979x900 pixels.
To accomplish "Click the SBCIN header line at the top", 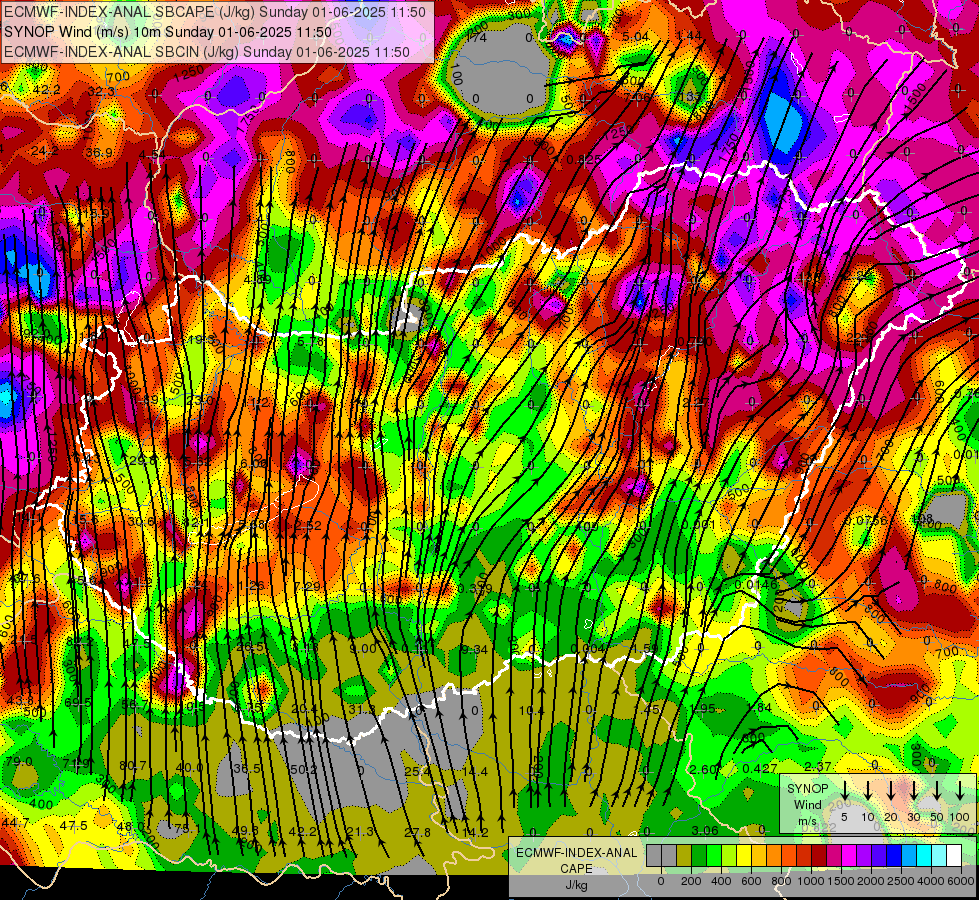I will [x=207, y=52].
